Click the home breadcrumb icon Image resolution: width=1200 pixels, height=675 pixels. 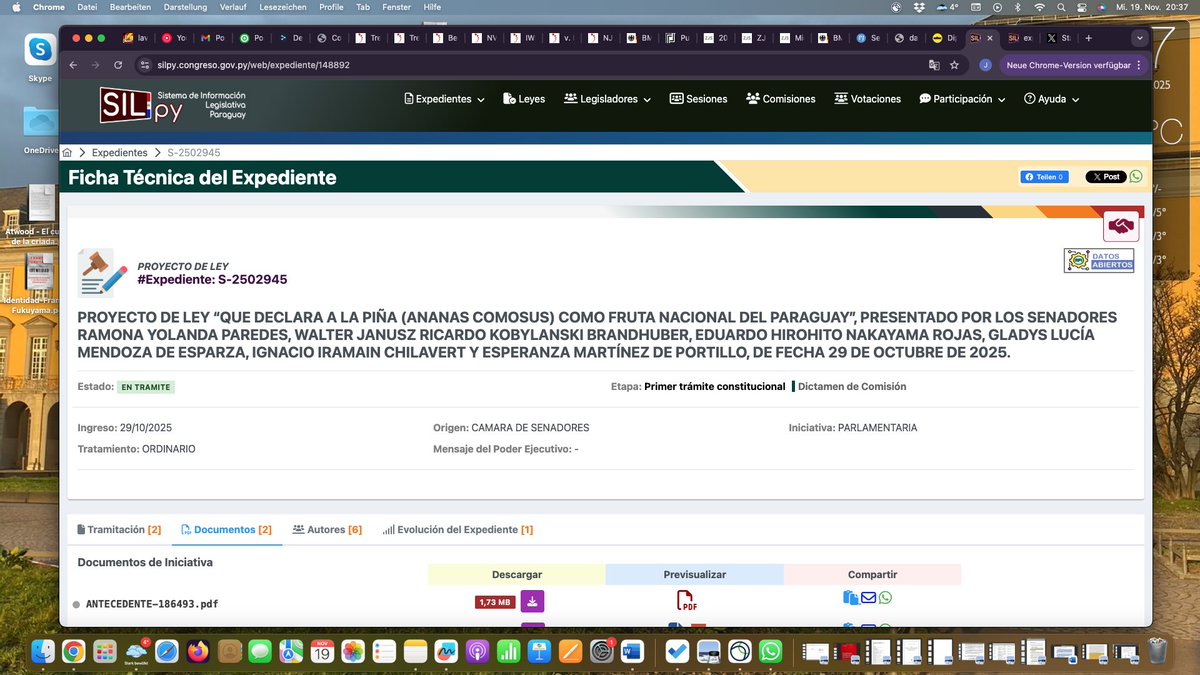coord(67,153)
